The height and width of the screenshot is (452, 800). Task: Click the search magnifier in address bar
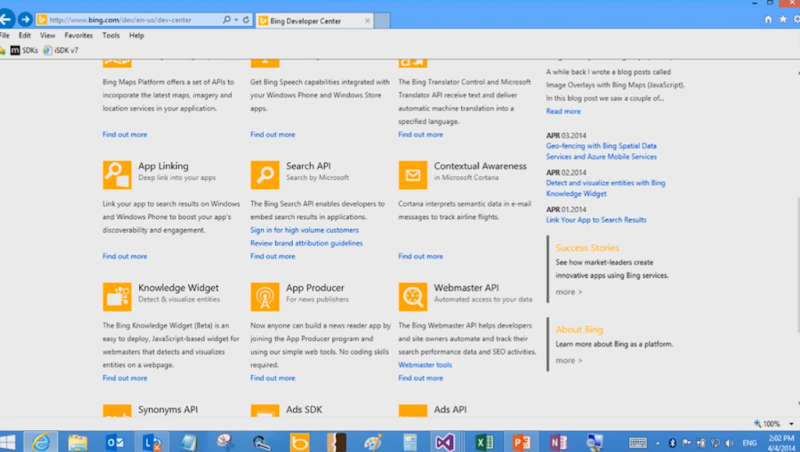pos(227,19)
